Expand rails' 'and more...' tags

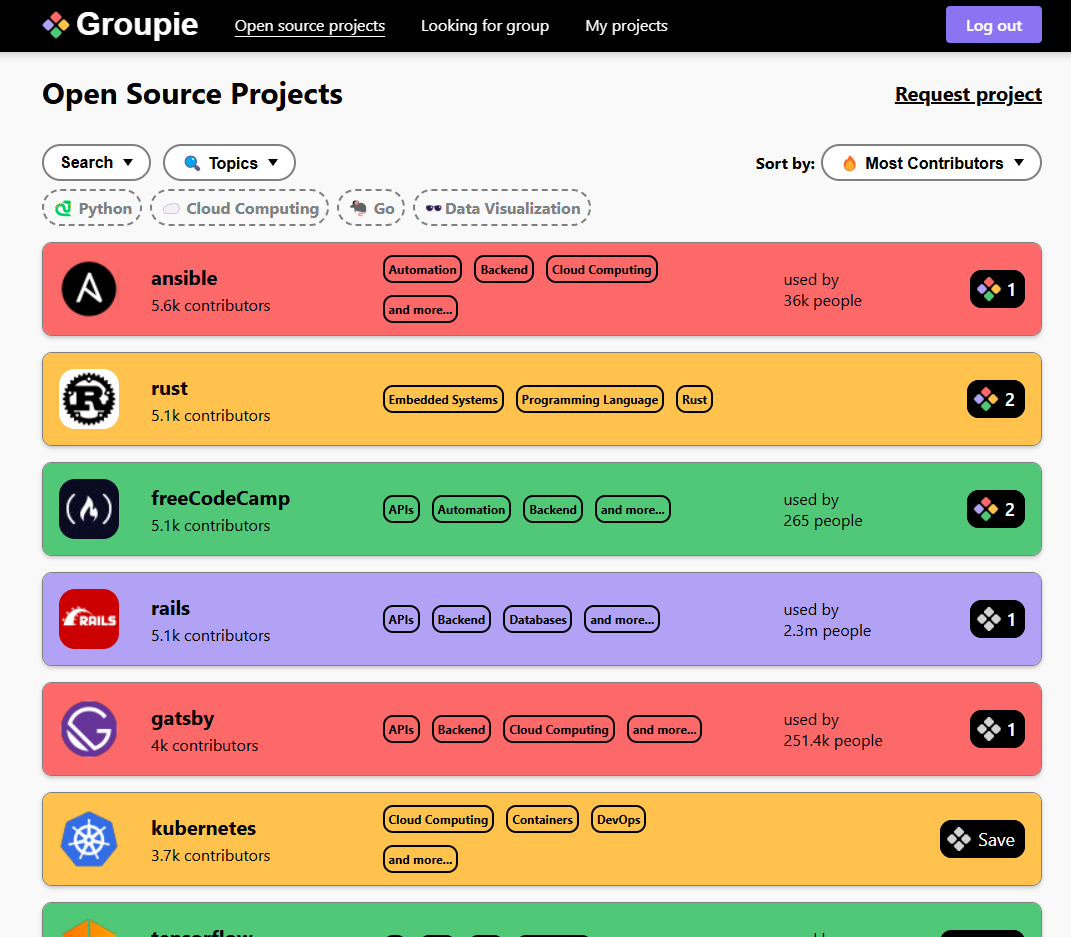point(622,619)
